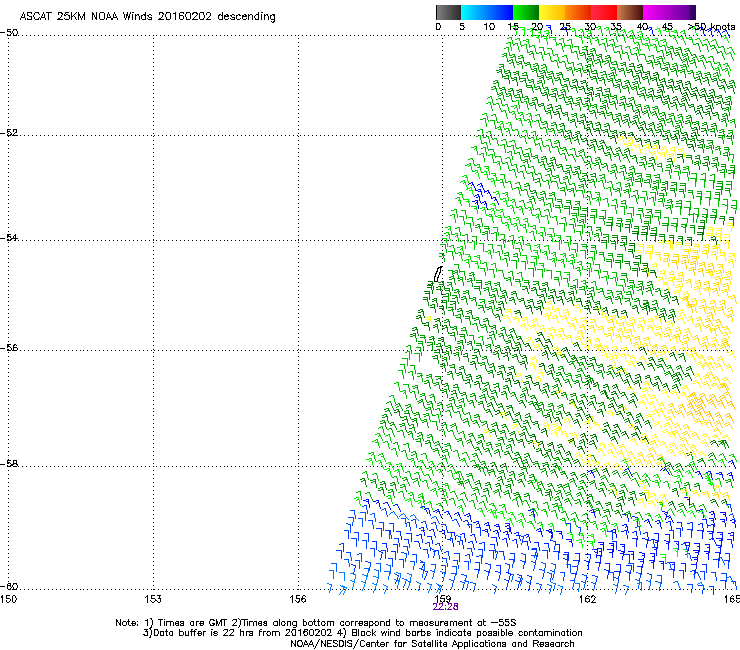This screenshot has height=650, width=740.
Task: Pick the gray 0-5 knot legend swatch
Action: point(448,12)
